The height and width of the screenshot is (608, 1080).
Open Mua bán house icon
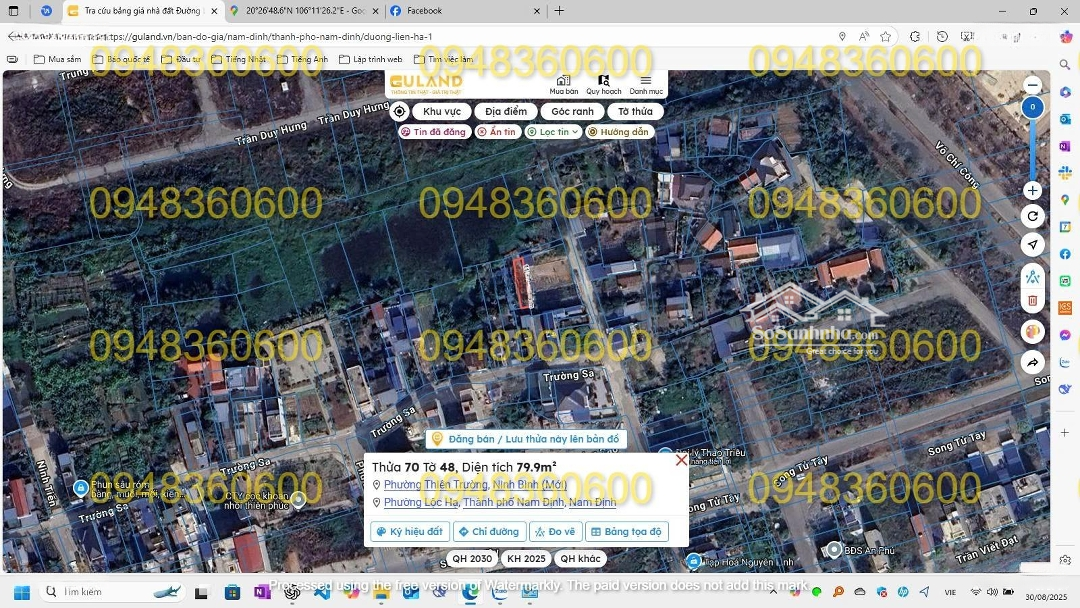tap(563, 84)
